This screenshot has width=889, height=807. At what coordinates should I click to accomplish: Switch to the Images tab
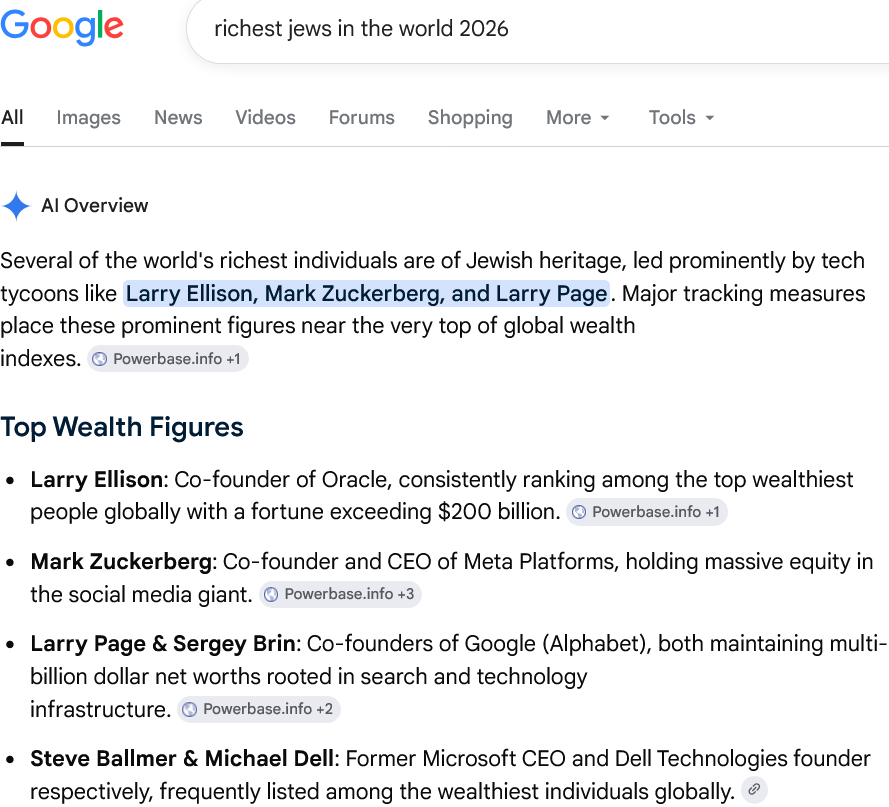(88, 118)
